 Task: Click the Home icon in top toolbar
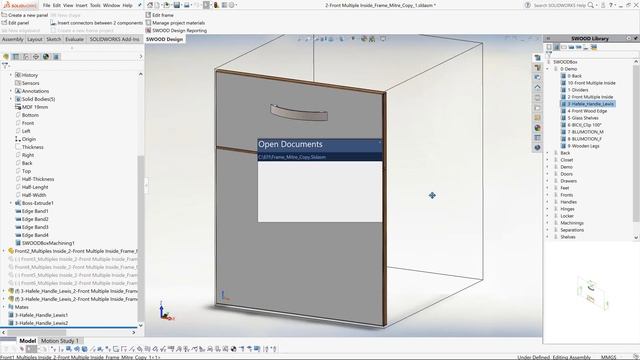(x=150, y=5)
